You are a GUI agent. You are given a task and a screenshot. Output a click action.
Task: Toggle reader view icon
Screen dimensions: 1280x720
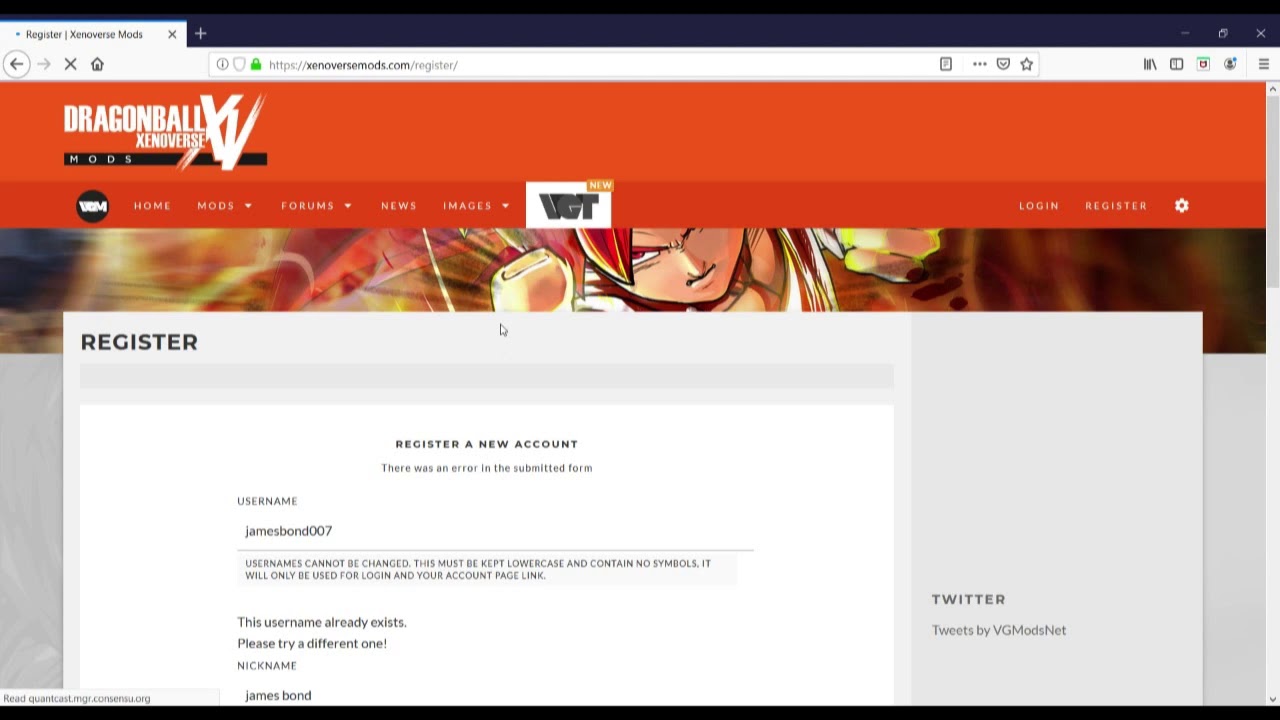946,64
